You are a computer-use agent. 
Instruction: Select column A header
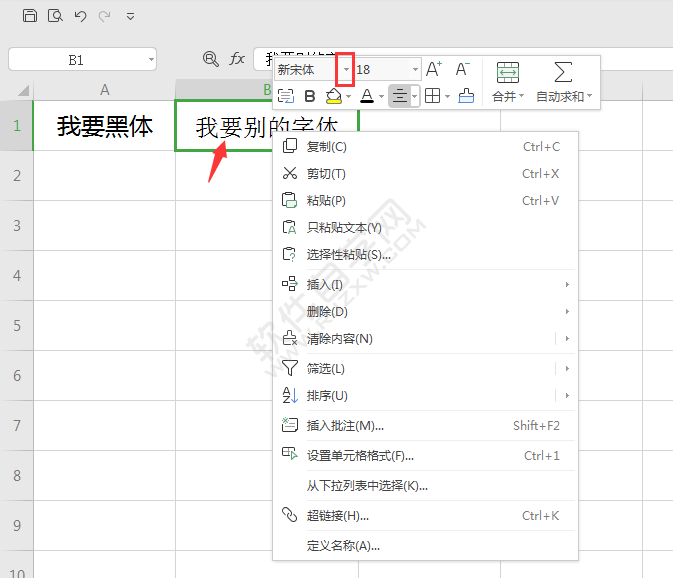click(x=104, y=90)
